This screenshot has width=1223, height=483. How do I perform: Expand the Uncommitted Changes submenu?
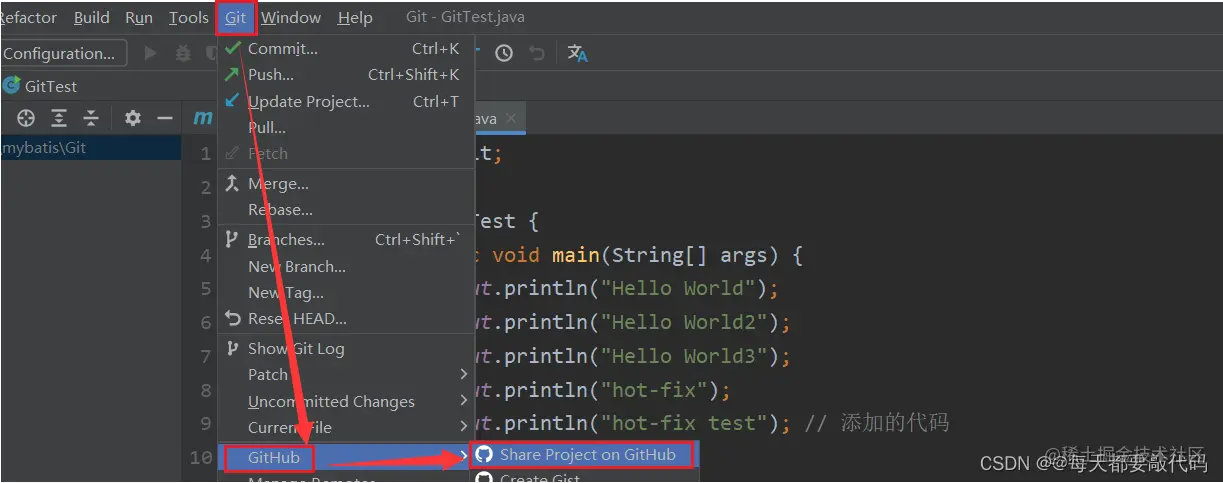[345, 402]
